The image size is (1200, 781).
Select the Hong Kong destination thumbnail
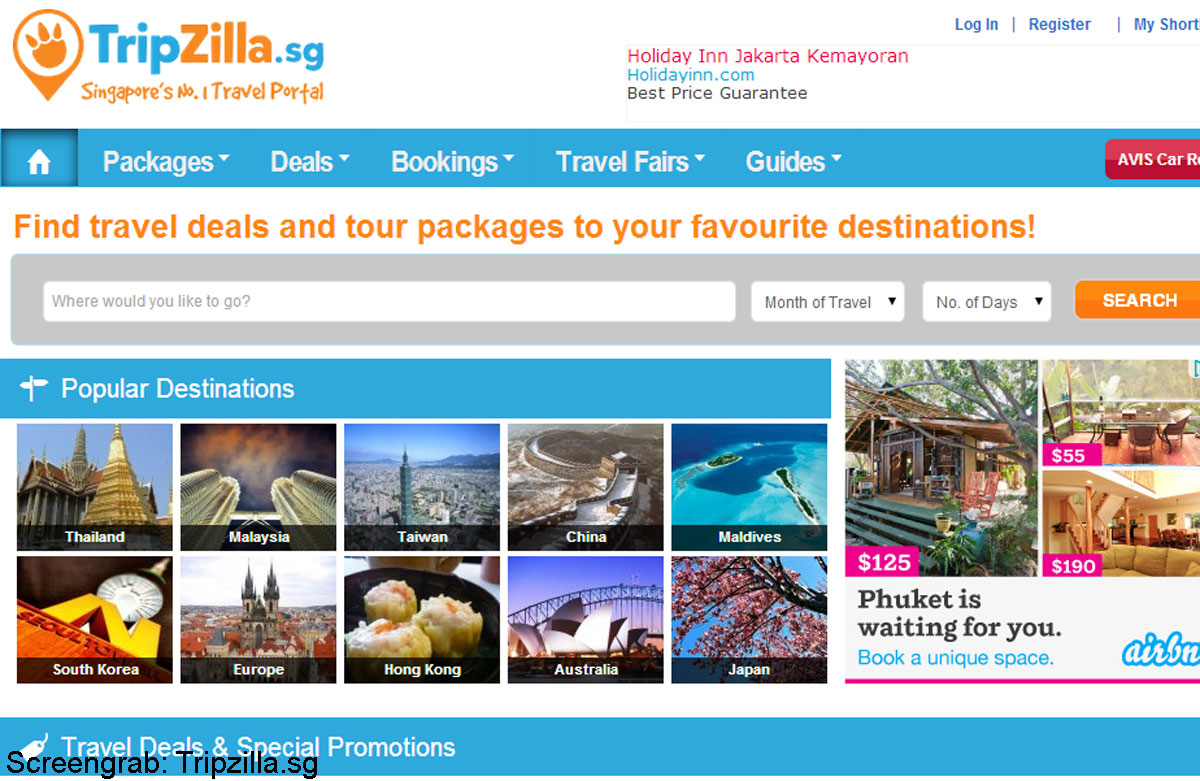[x=422, y=620]
